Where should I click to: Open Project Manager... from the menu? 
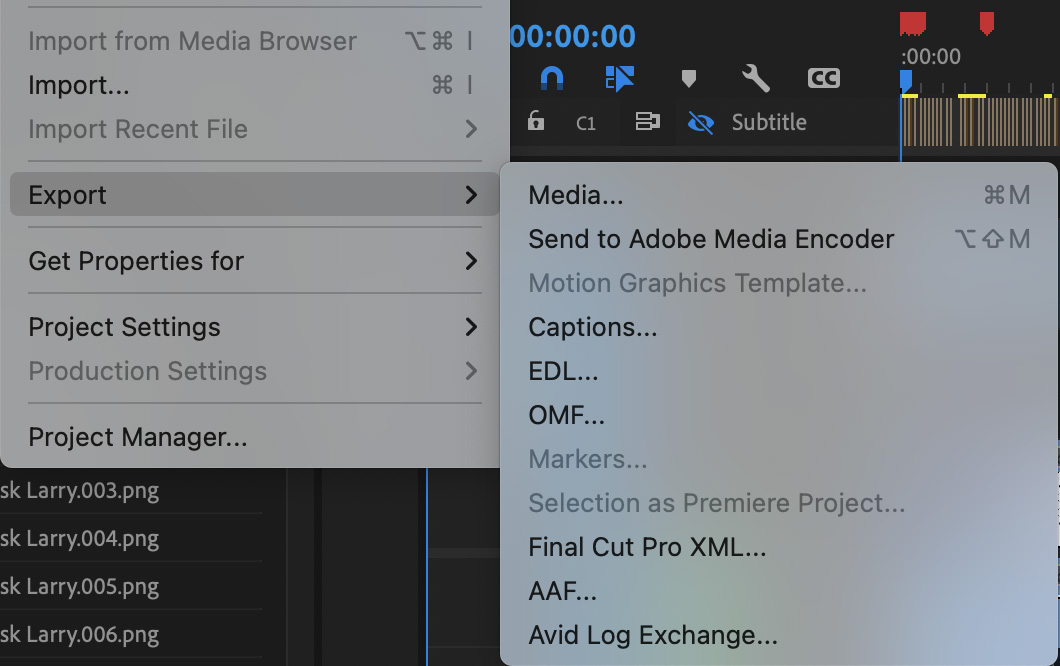(138, 437)
